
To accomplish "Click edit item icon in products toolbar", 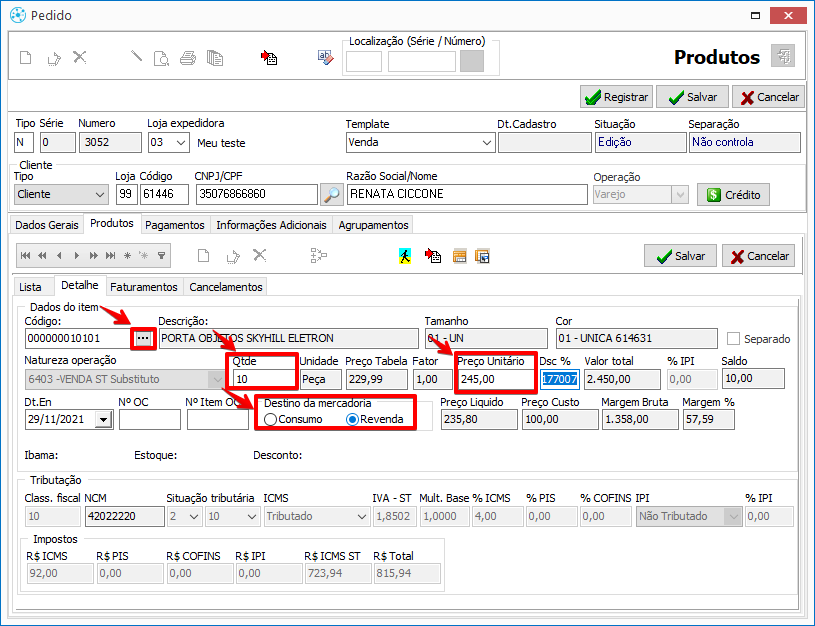I will [x=233, y=256].
